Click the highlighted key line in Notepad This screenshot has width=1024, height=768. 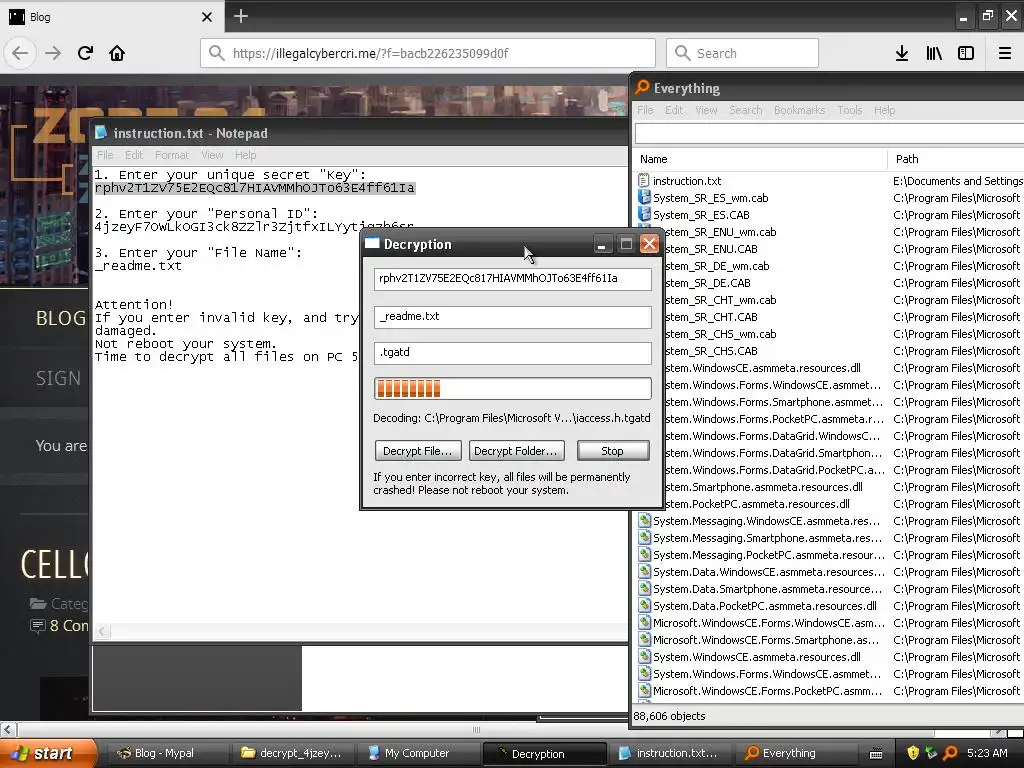coord(255,188)
